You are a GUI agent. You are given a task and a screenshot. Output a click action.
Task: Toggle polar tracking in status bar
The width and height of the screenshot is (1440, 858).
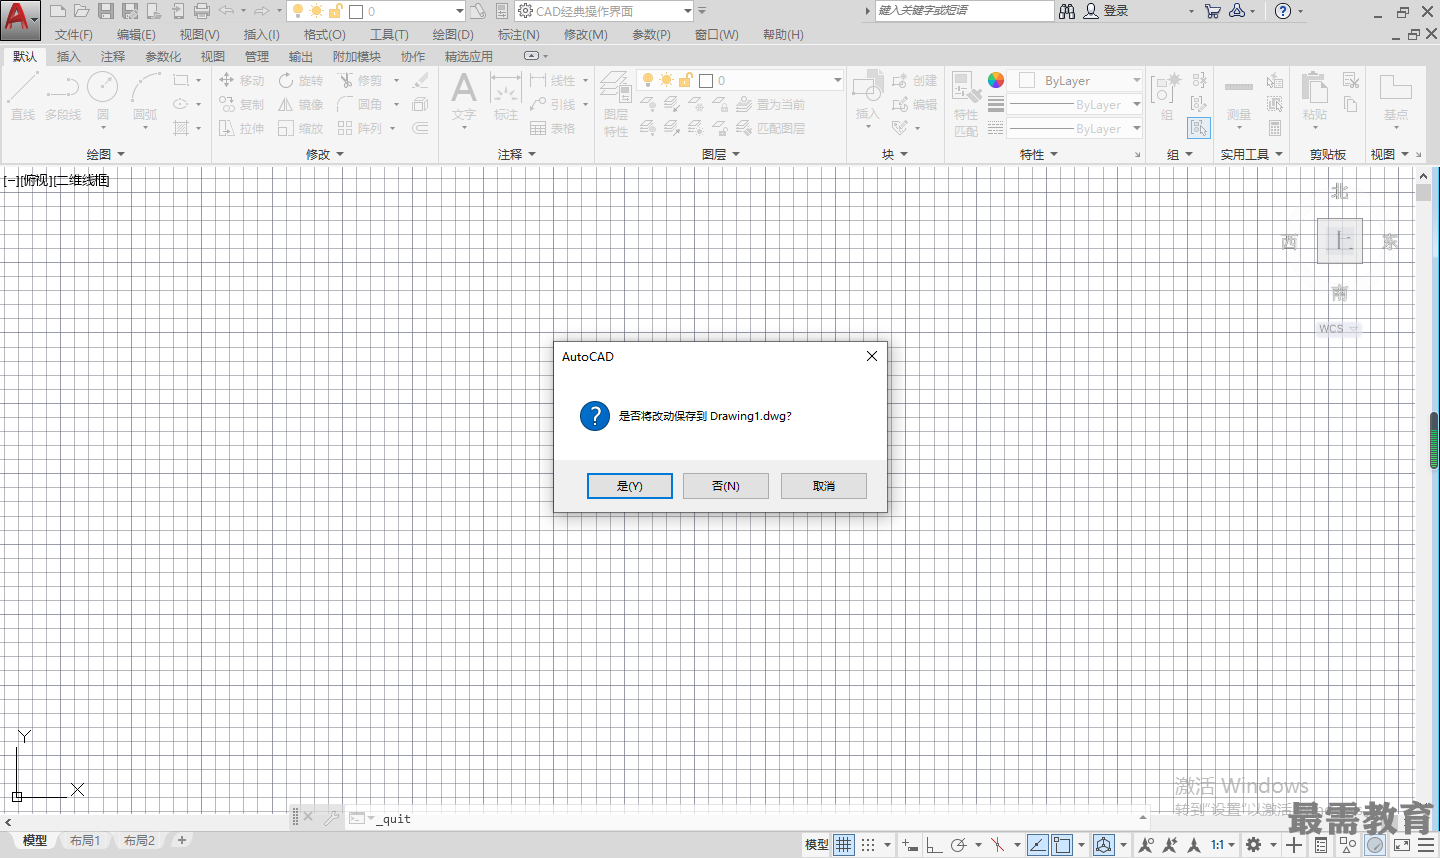(958, 845)
